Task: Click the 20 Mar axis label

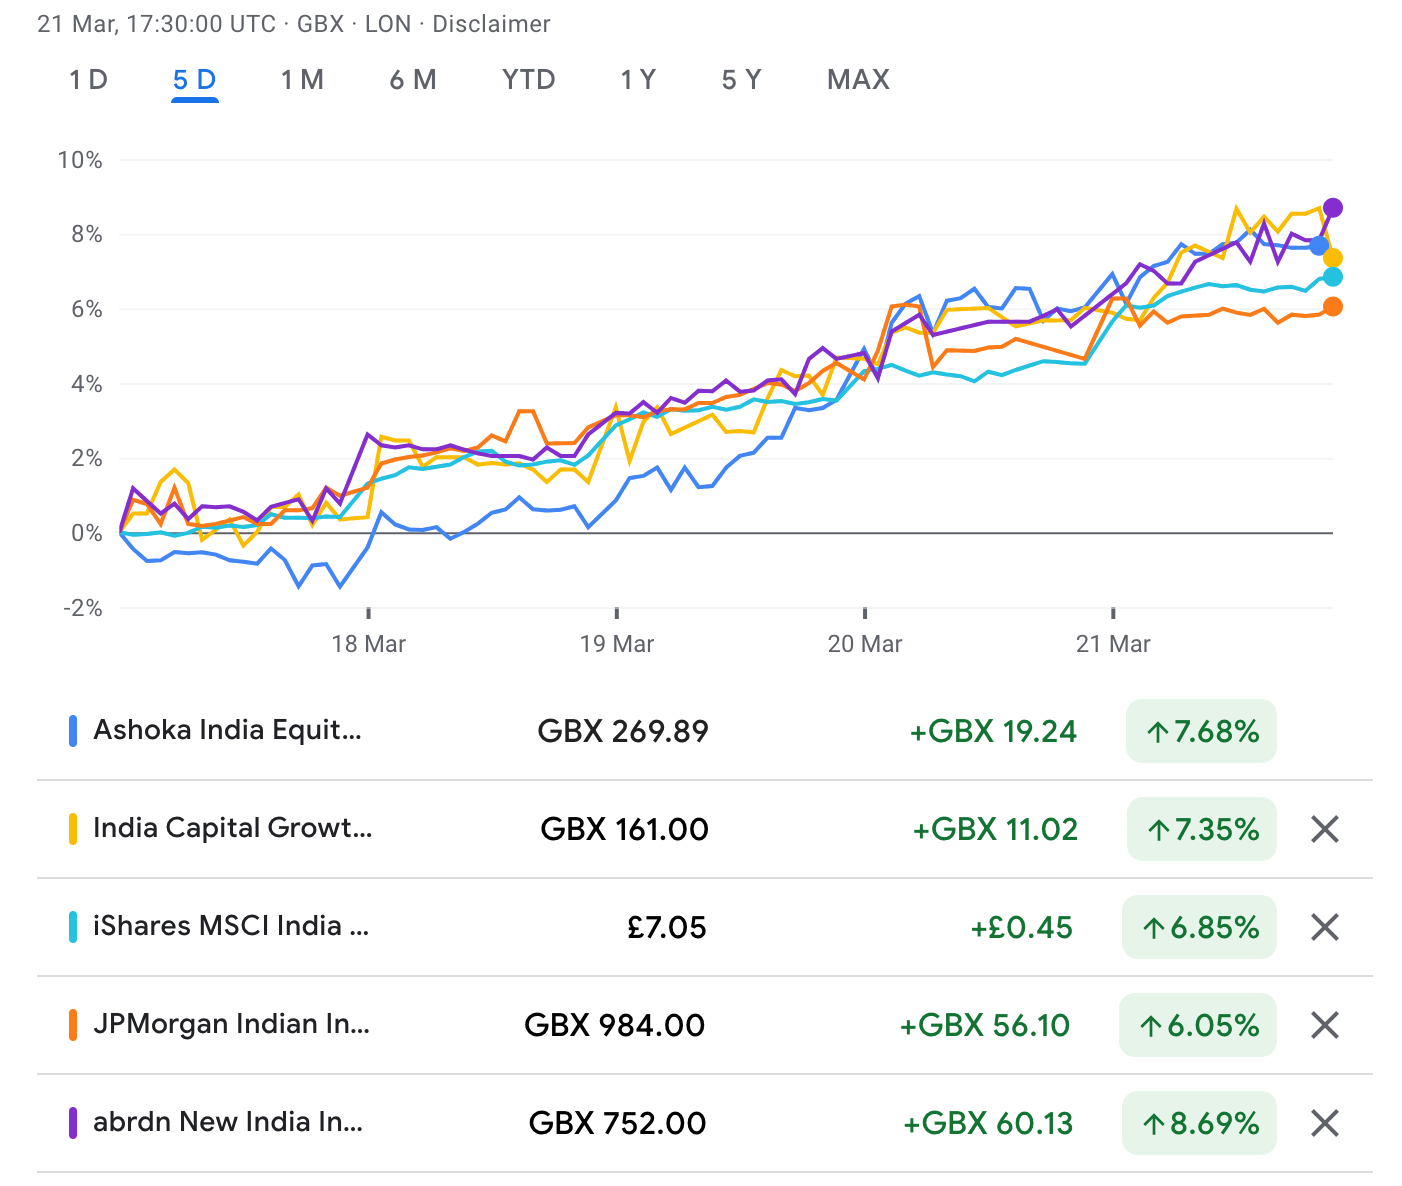Action: [x=865, y=644]
